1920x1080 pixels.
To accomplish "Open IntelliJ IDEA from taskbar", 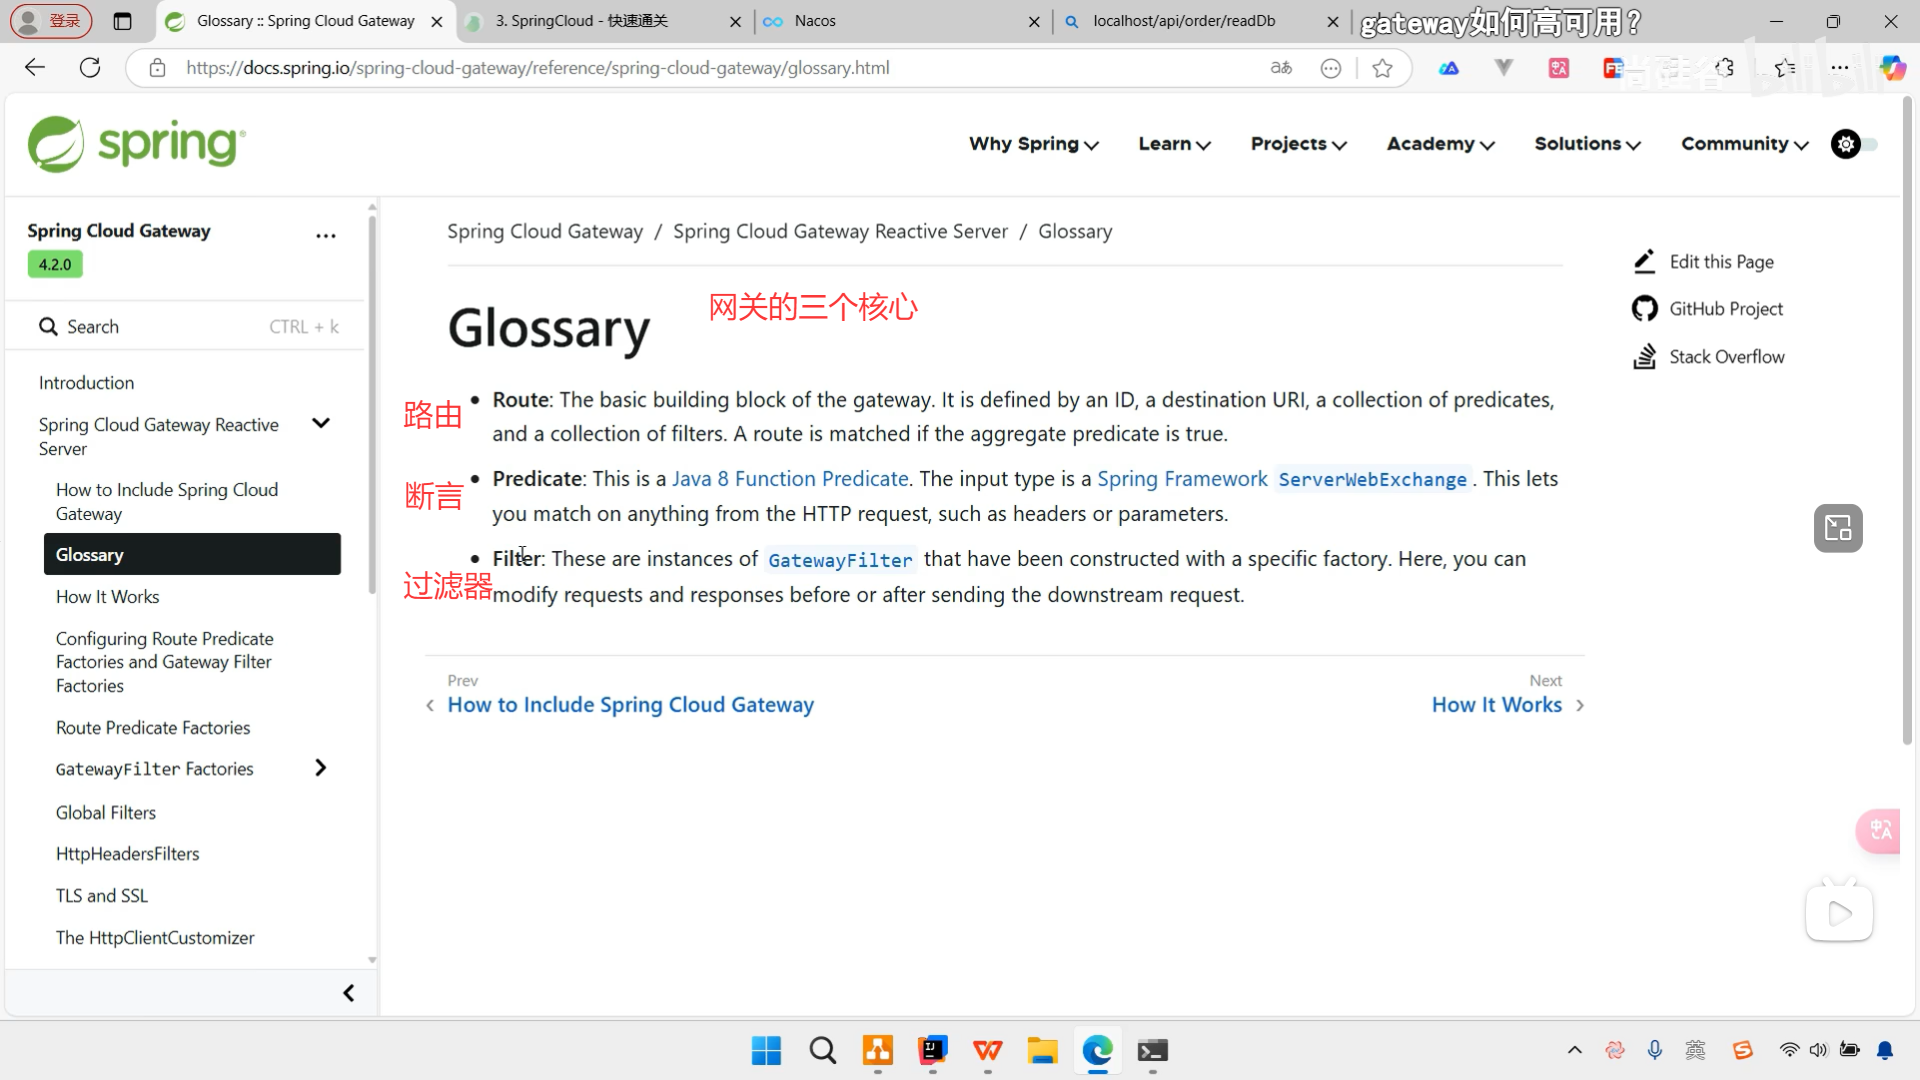I will (x=932, y=1050).
